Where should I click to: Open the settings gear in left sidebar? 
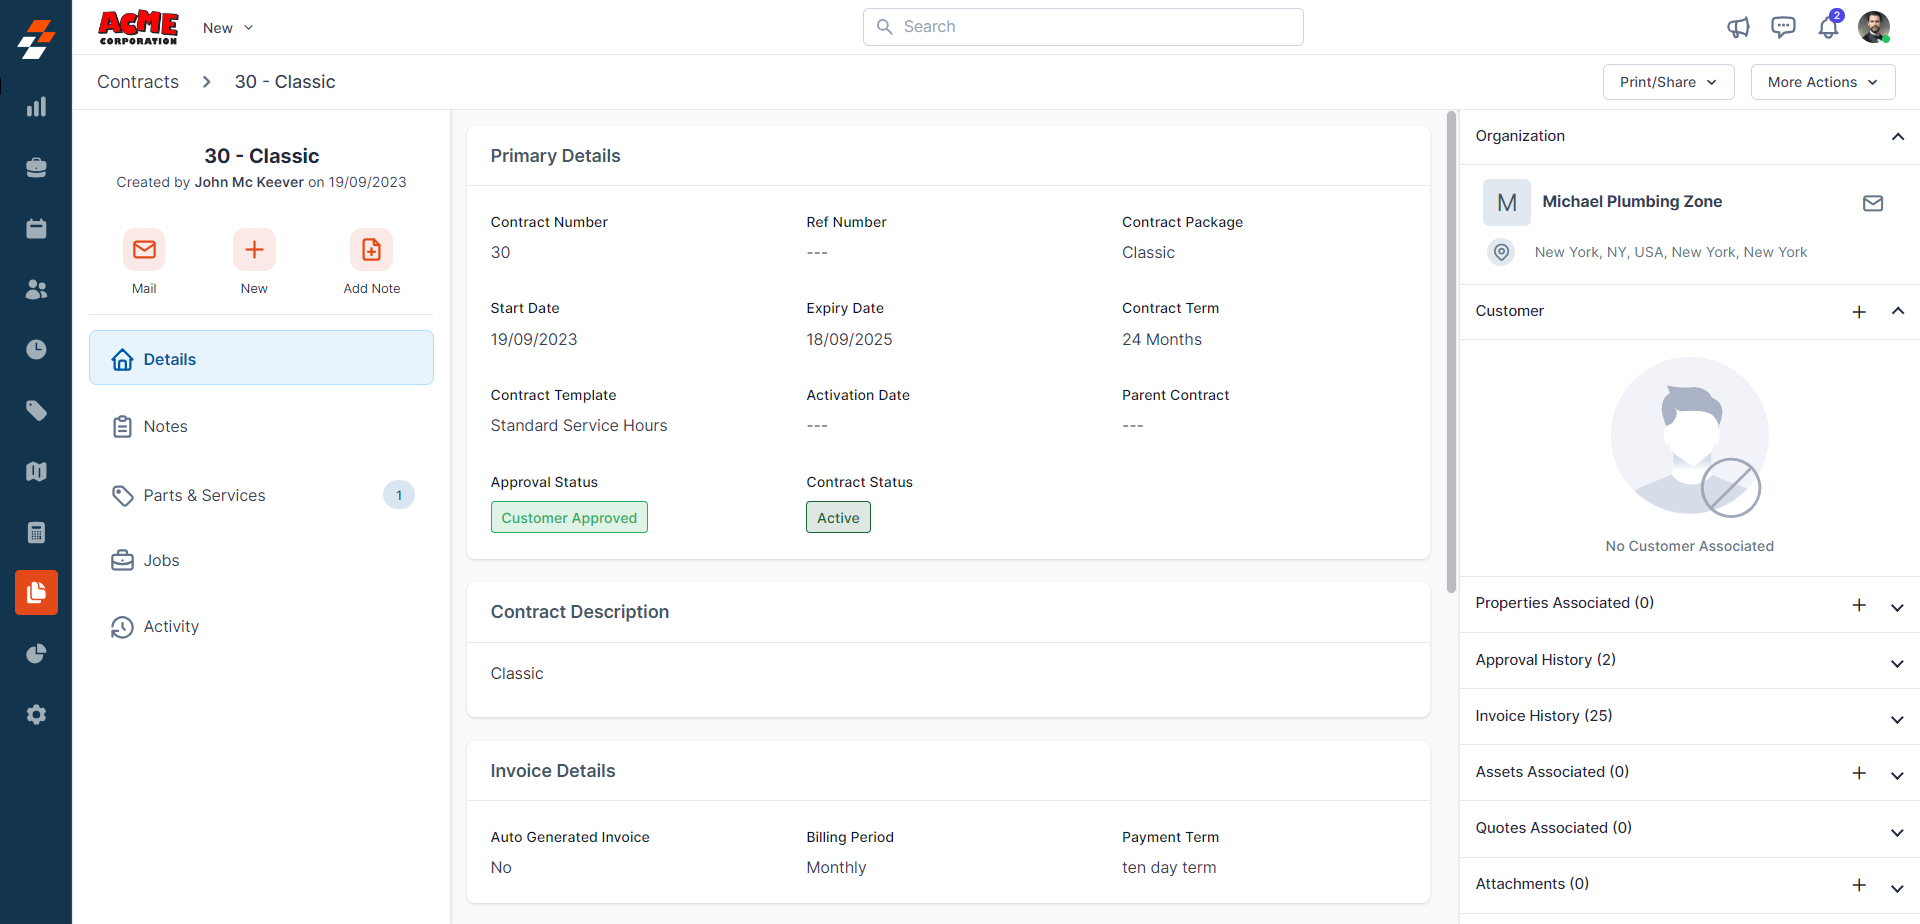point(36,715)
